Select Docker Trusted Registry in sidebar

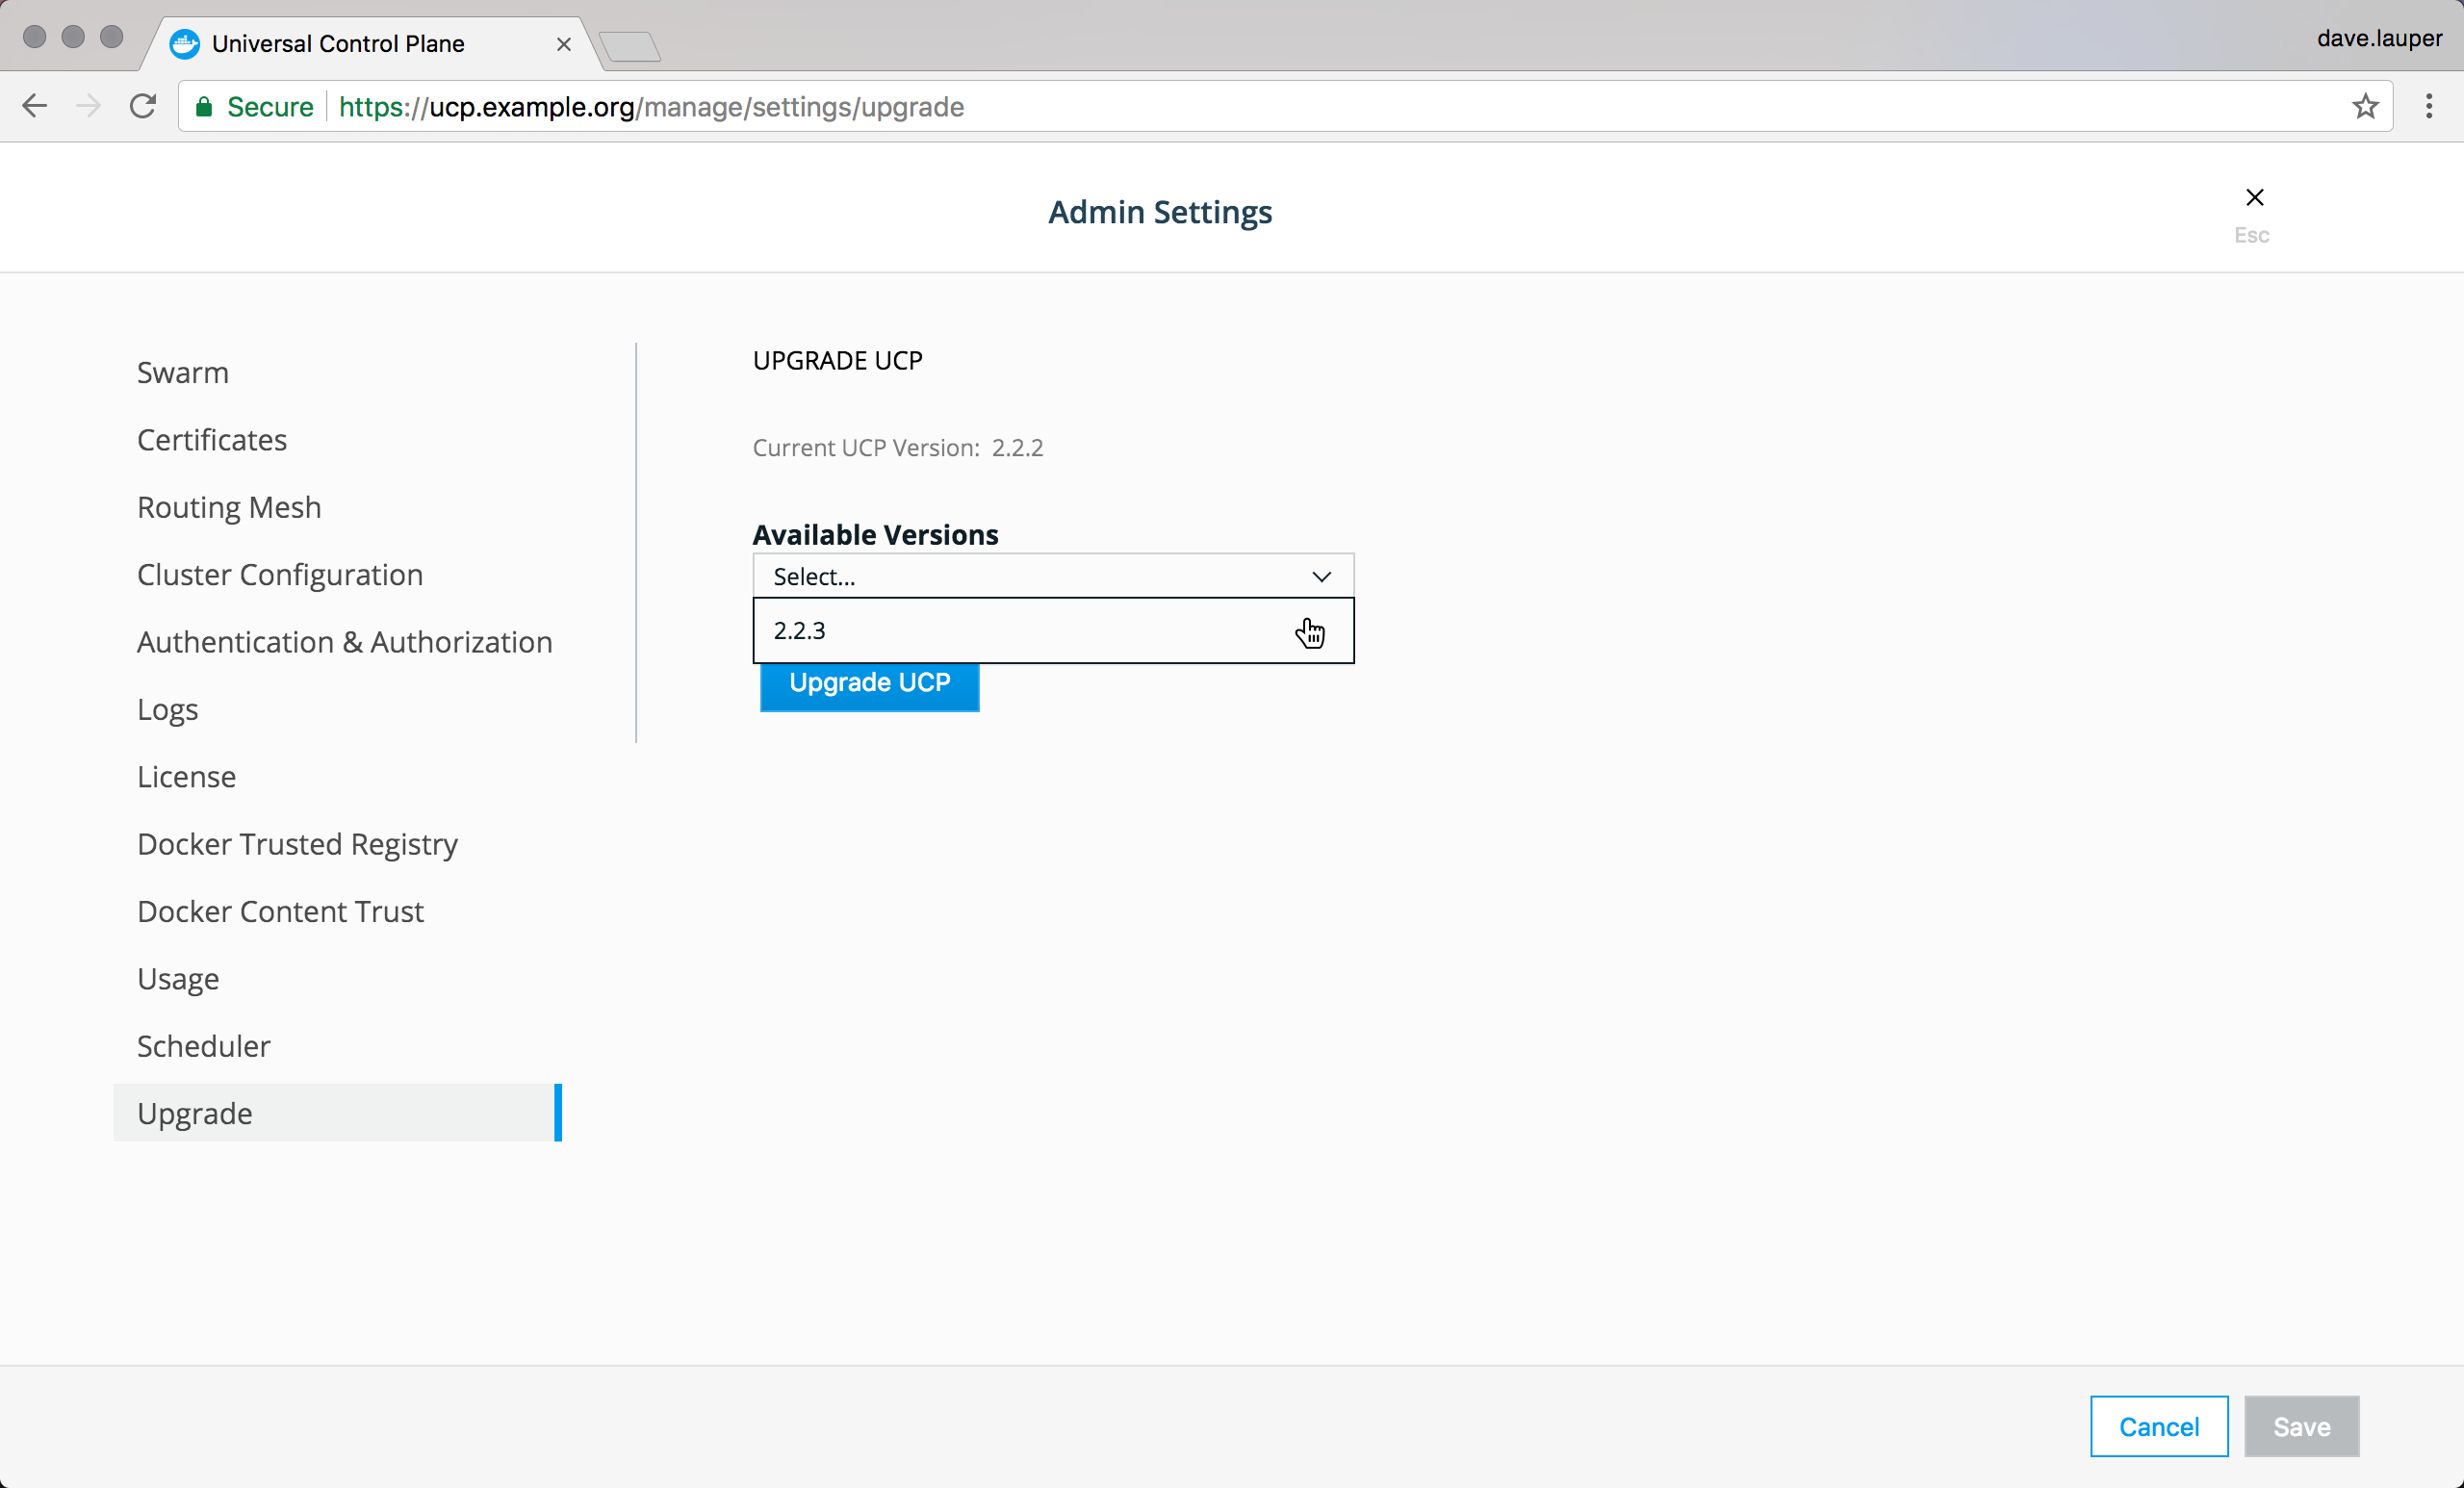click(x=297, y=844)
